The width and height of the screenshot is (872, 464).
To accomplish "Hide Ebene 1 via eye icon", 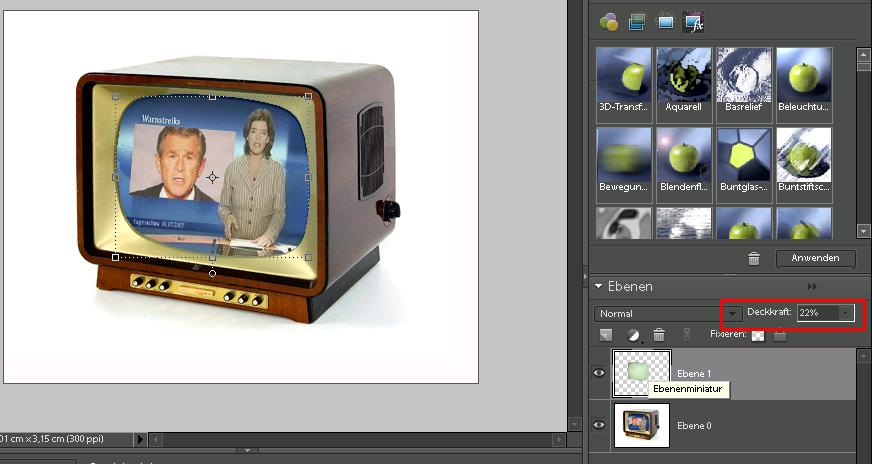I will [x=599, y=373].
